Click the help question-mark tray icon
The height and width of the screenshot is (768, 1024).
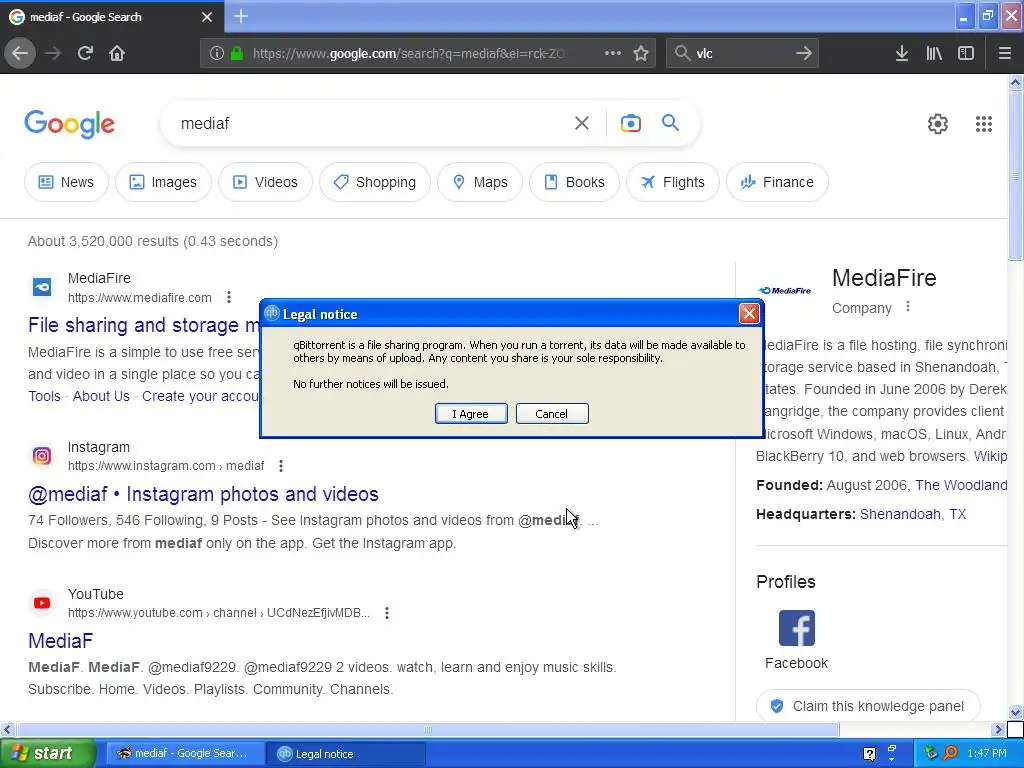(869, 754)
